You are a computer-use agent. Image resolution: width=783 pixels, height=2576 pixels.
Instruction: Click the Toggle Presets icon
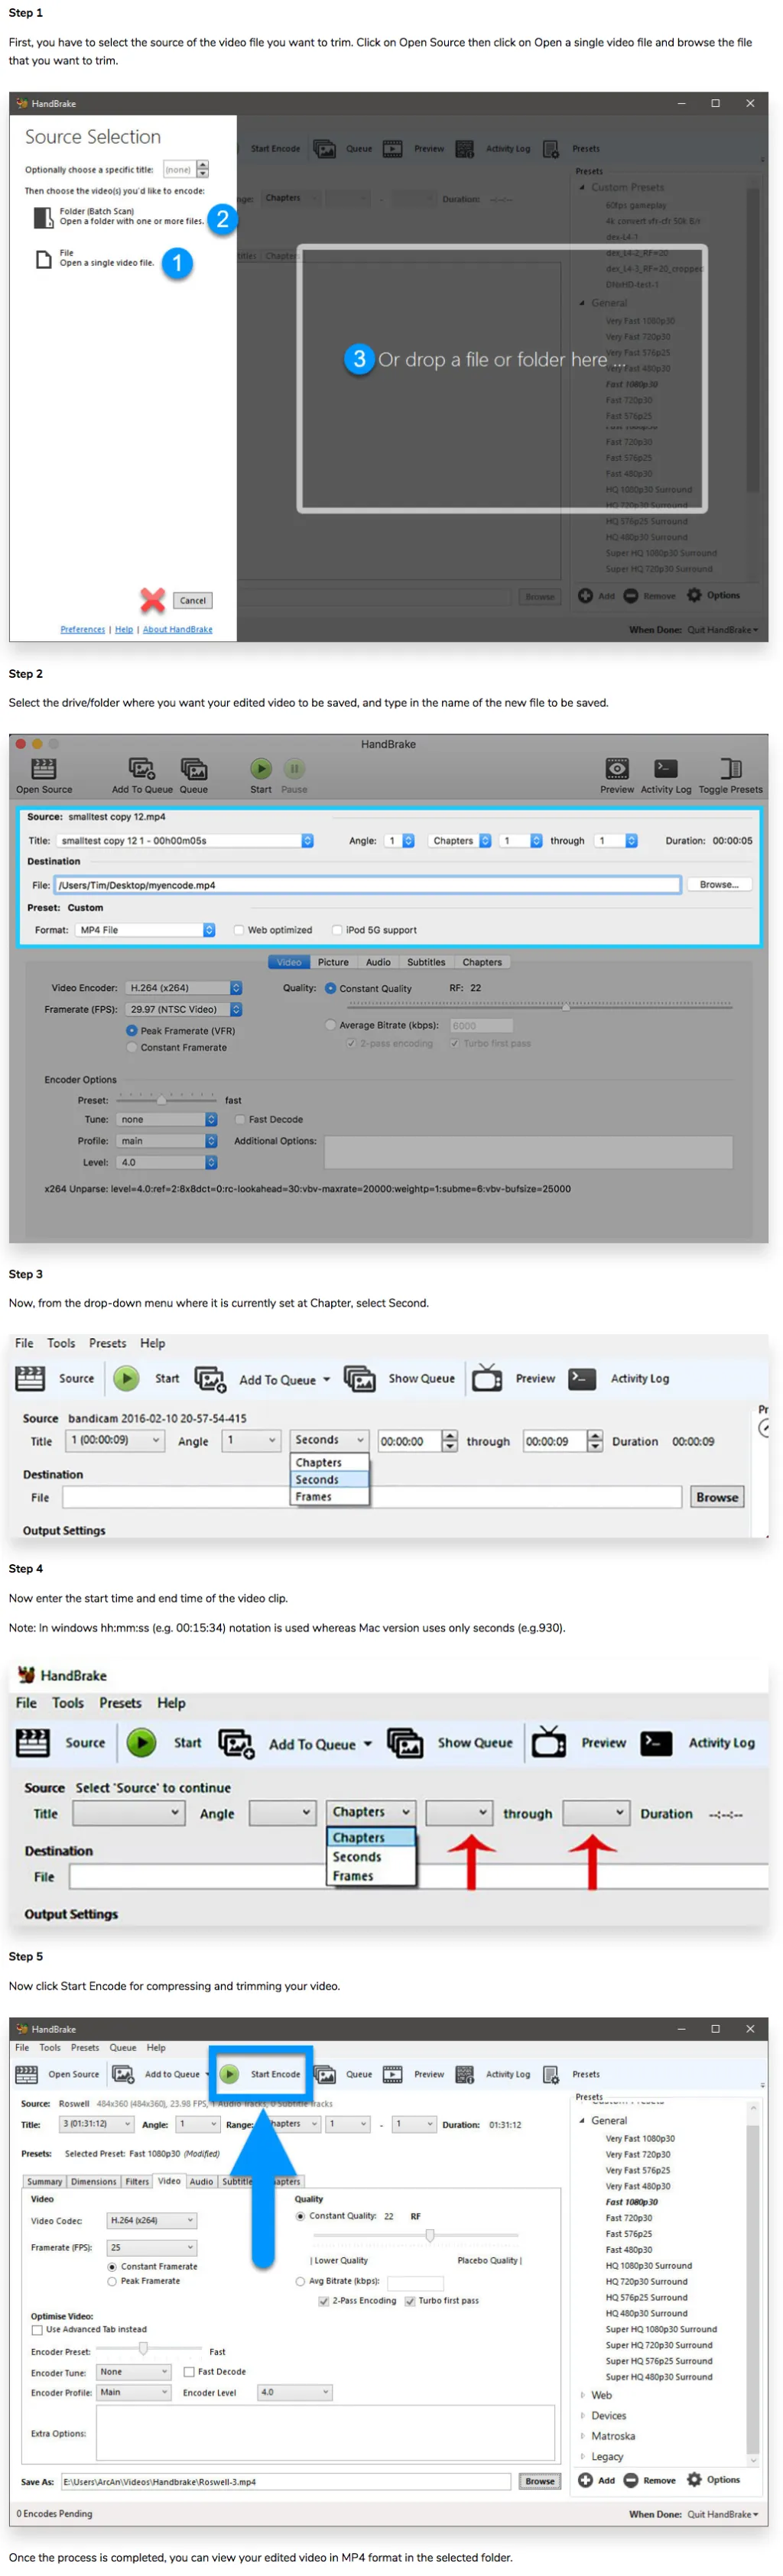(730, 768)
